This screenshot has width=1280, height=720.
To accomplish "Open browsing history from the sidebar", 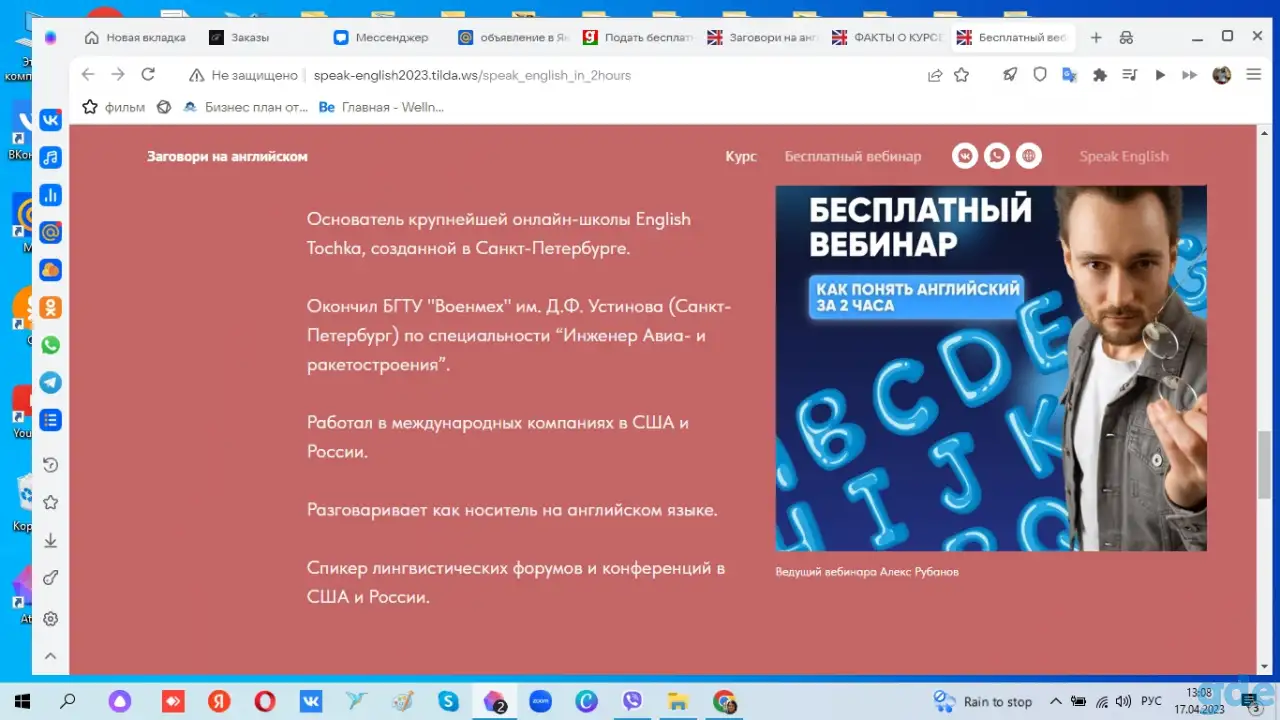I will click(50, 465).
